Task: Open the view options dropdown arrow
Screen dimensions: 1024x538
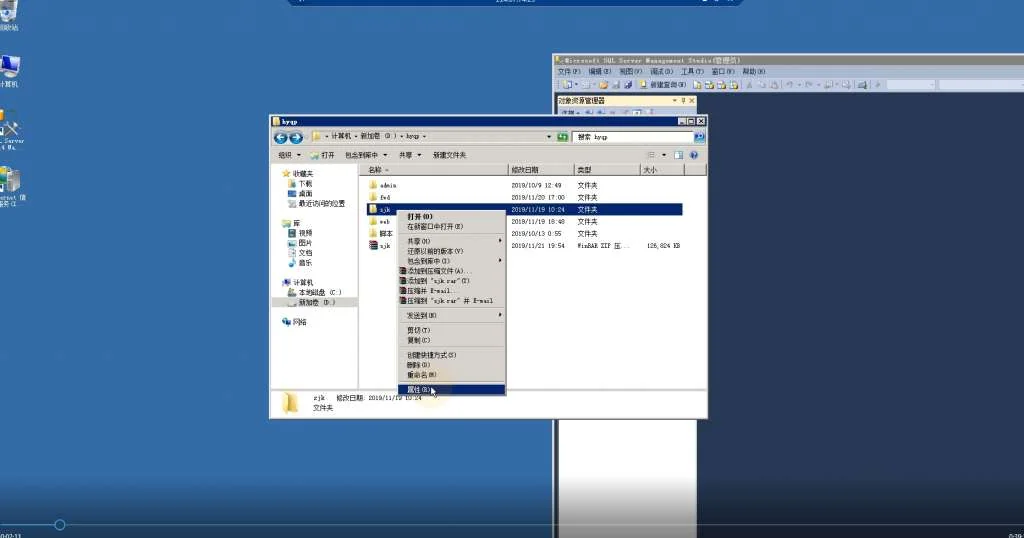Action: tap(662, 155)
